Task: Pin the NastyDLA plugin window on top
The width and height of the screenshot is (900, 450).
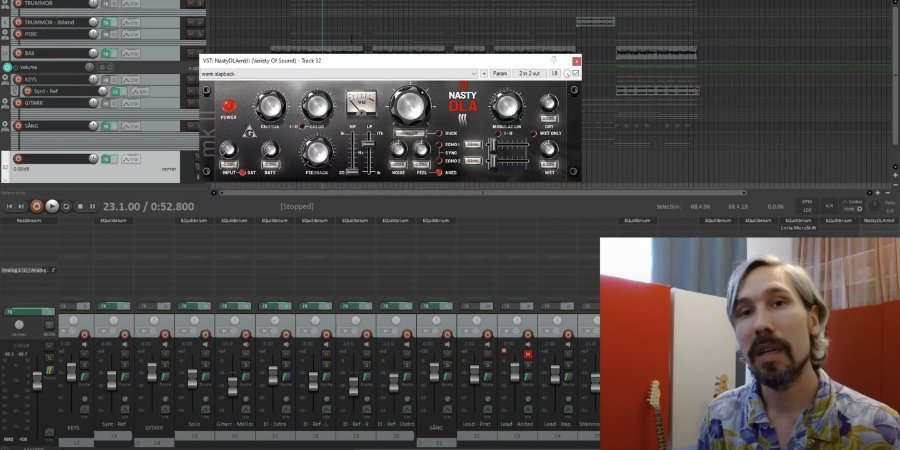Action: pos(554,60)
